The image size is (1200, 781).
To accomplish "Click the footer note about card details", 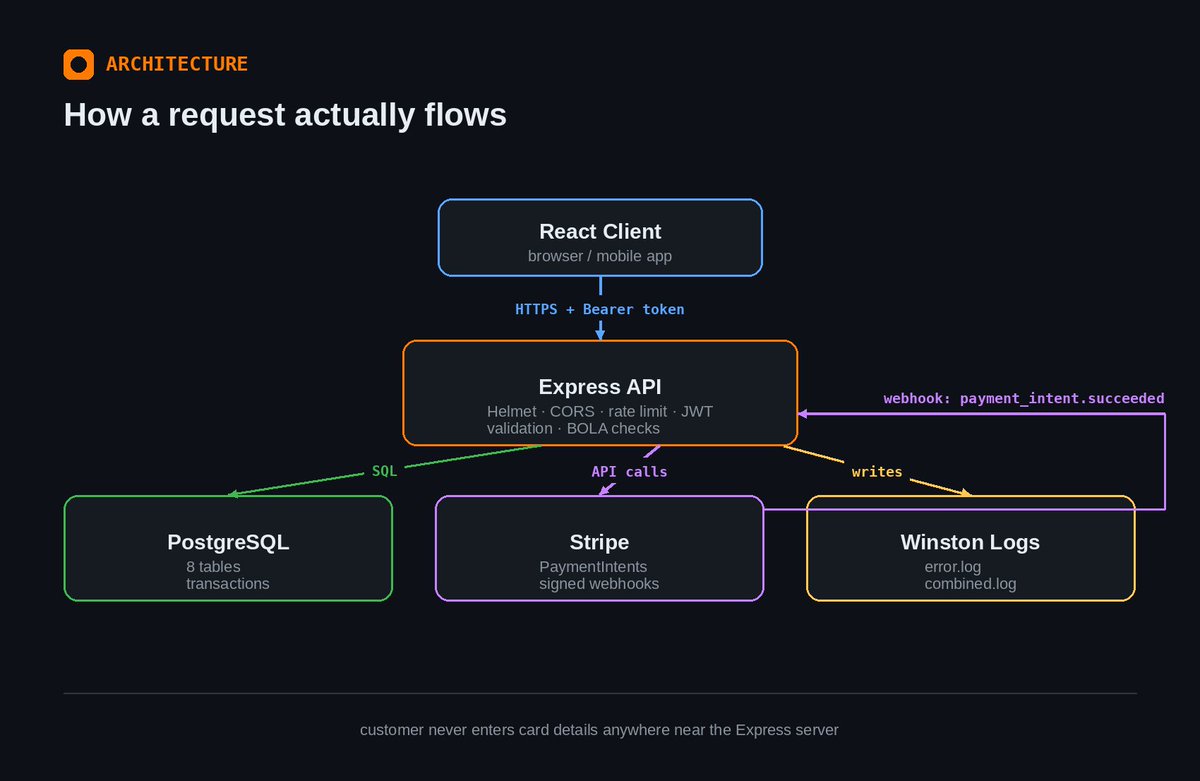I will tap(600, 730).
